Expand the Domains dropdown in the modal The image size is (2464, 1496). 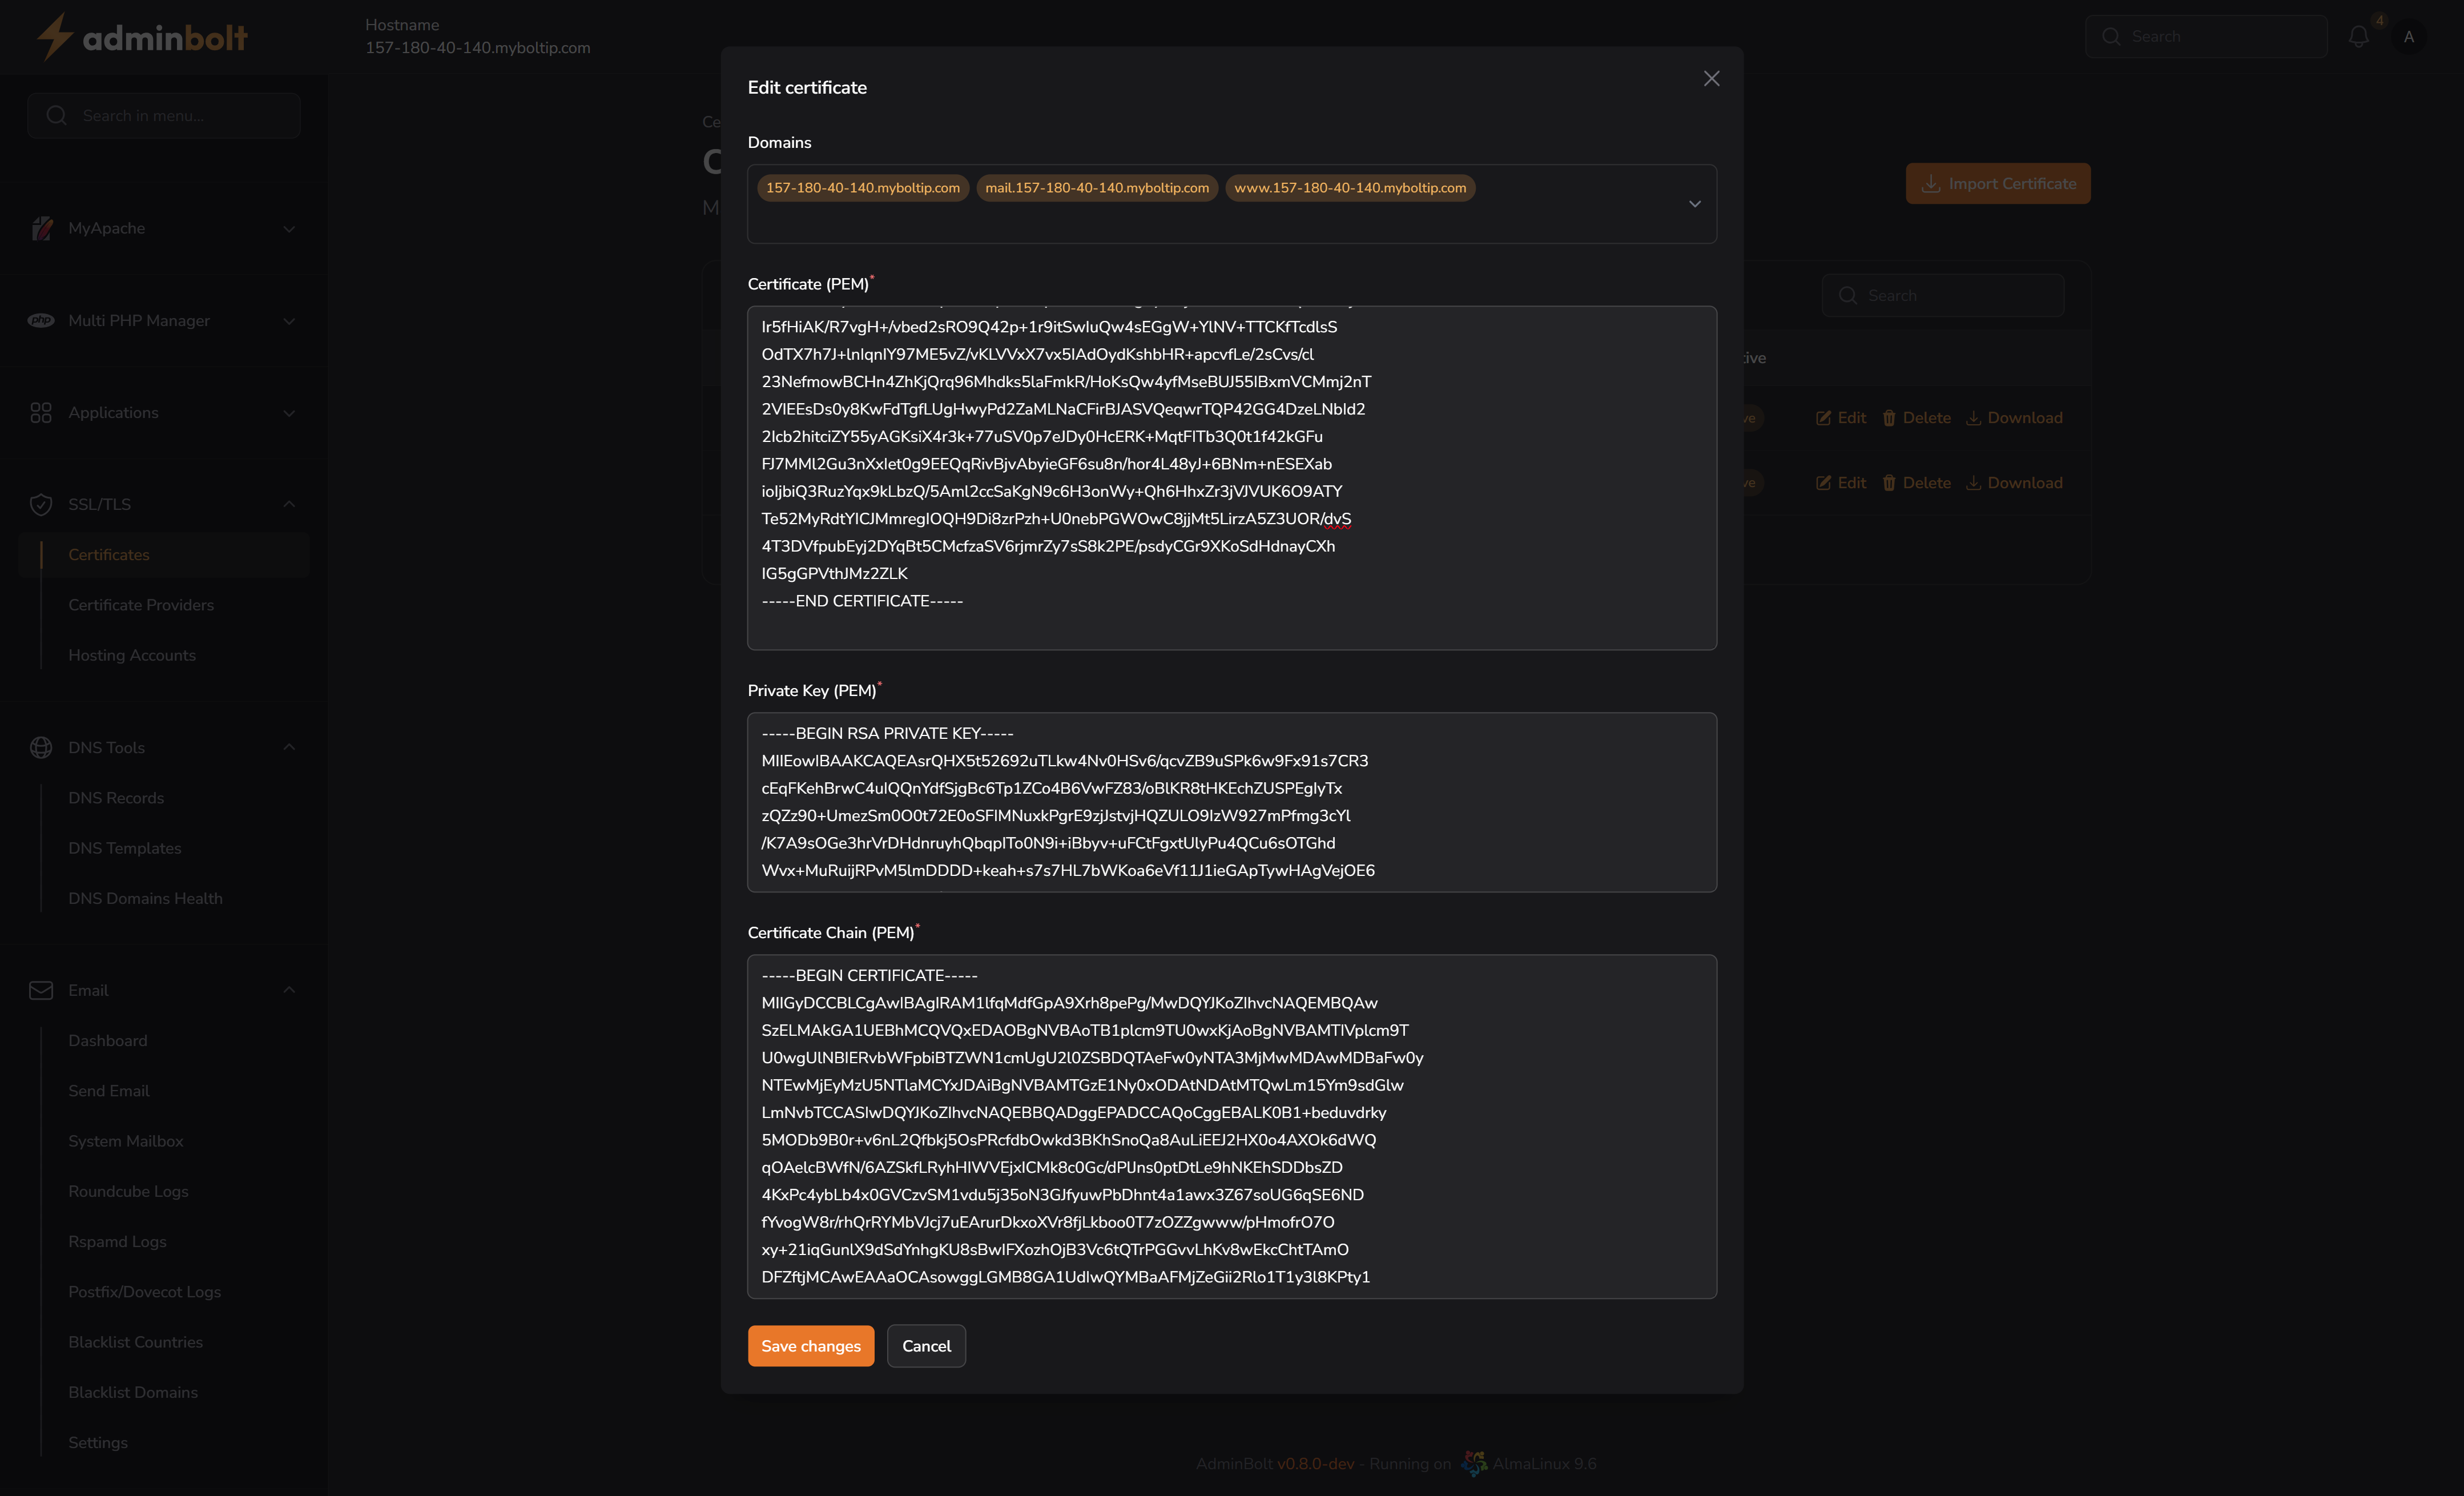tap(1695, 203)
